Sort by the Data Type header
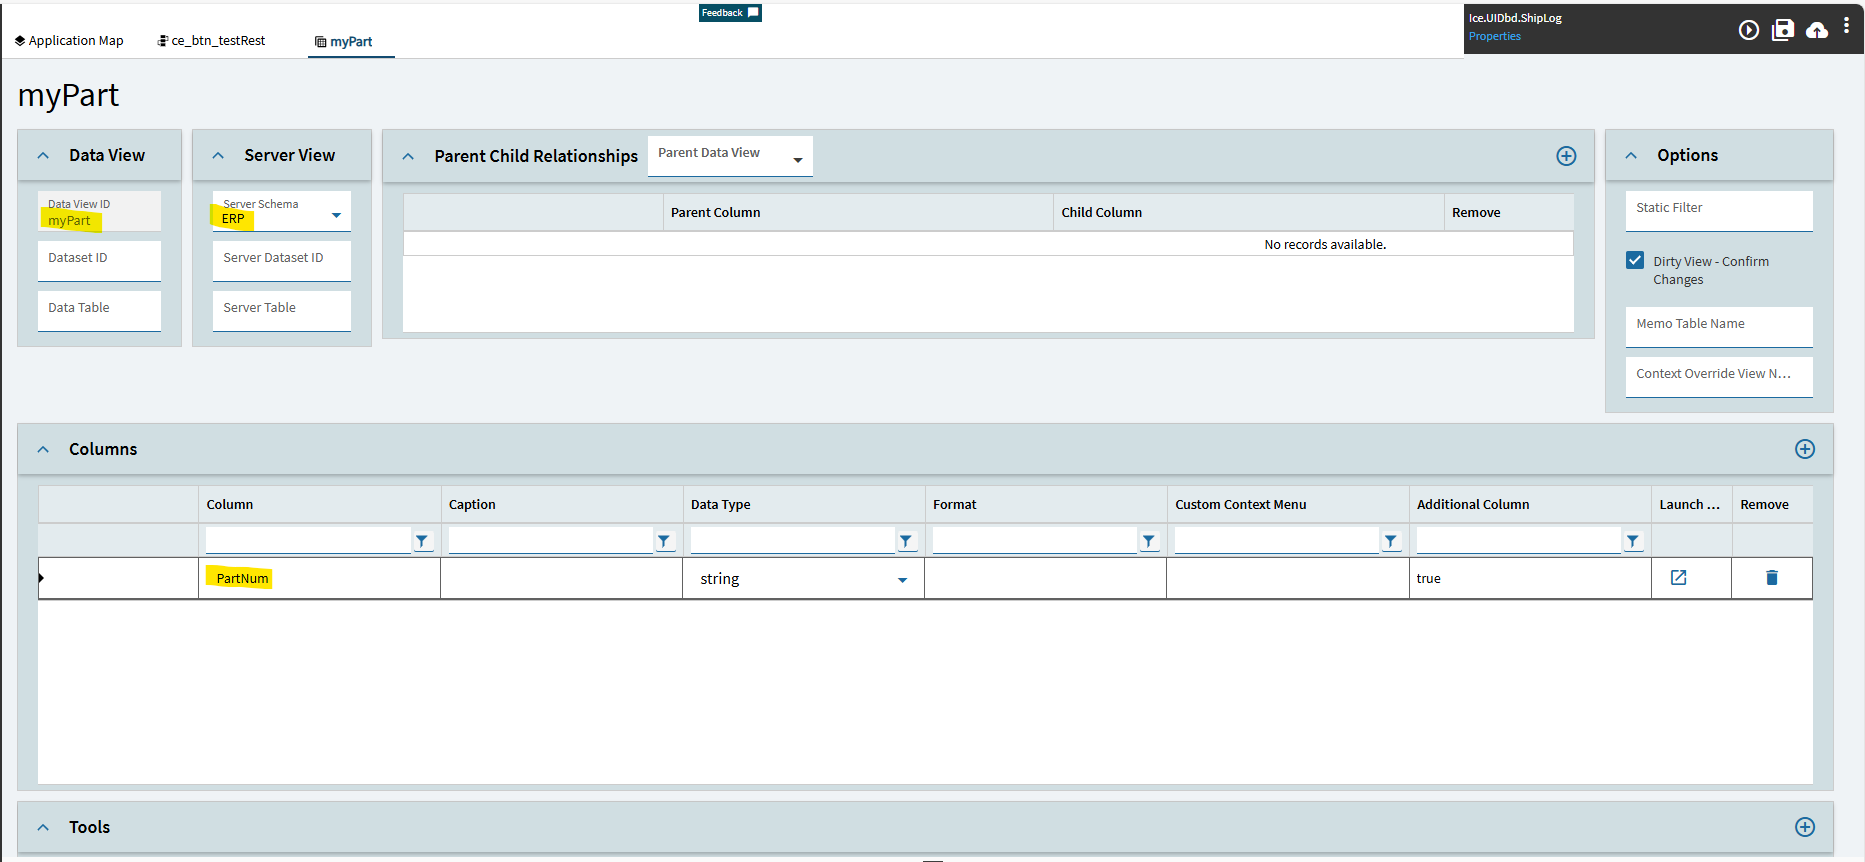Screen dimensions: 1865x862 coord(720,505)
